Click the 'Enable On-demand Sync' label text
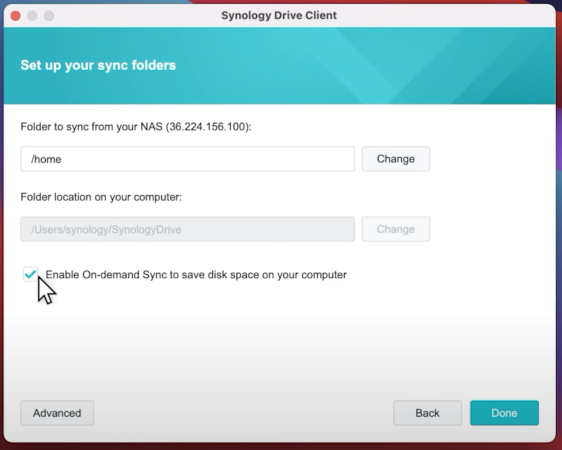The height and width of the screenshot is (450, 562). click(x=196, y=275)
